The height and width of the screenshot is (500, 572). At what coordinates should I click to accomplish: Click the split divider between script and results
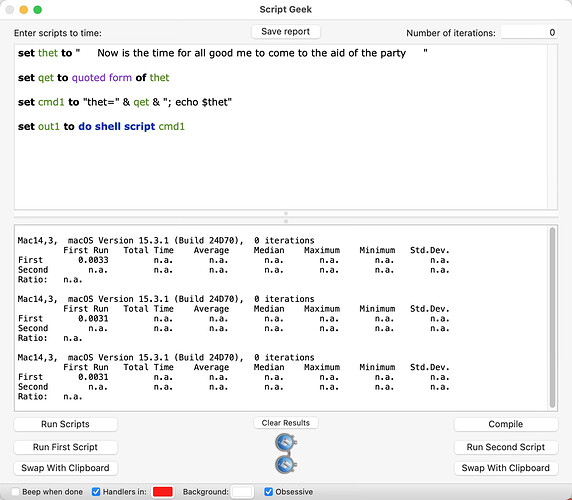click(286, 217)
